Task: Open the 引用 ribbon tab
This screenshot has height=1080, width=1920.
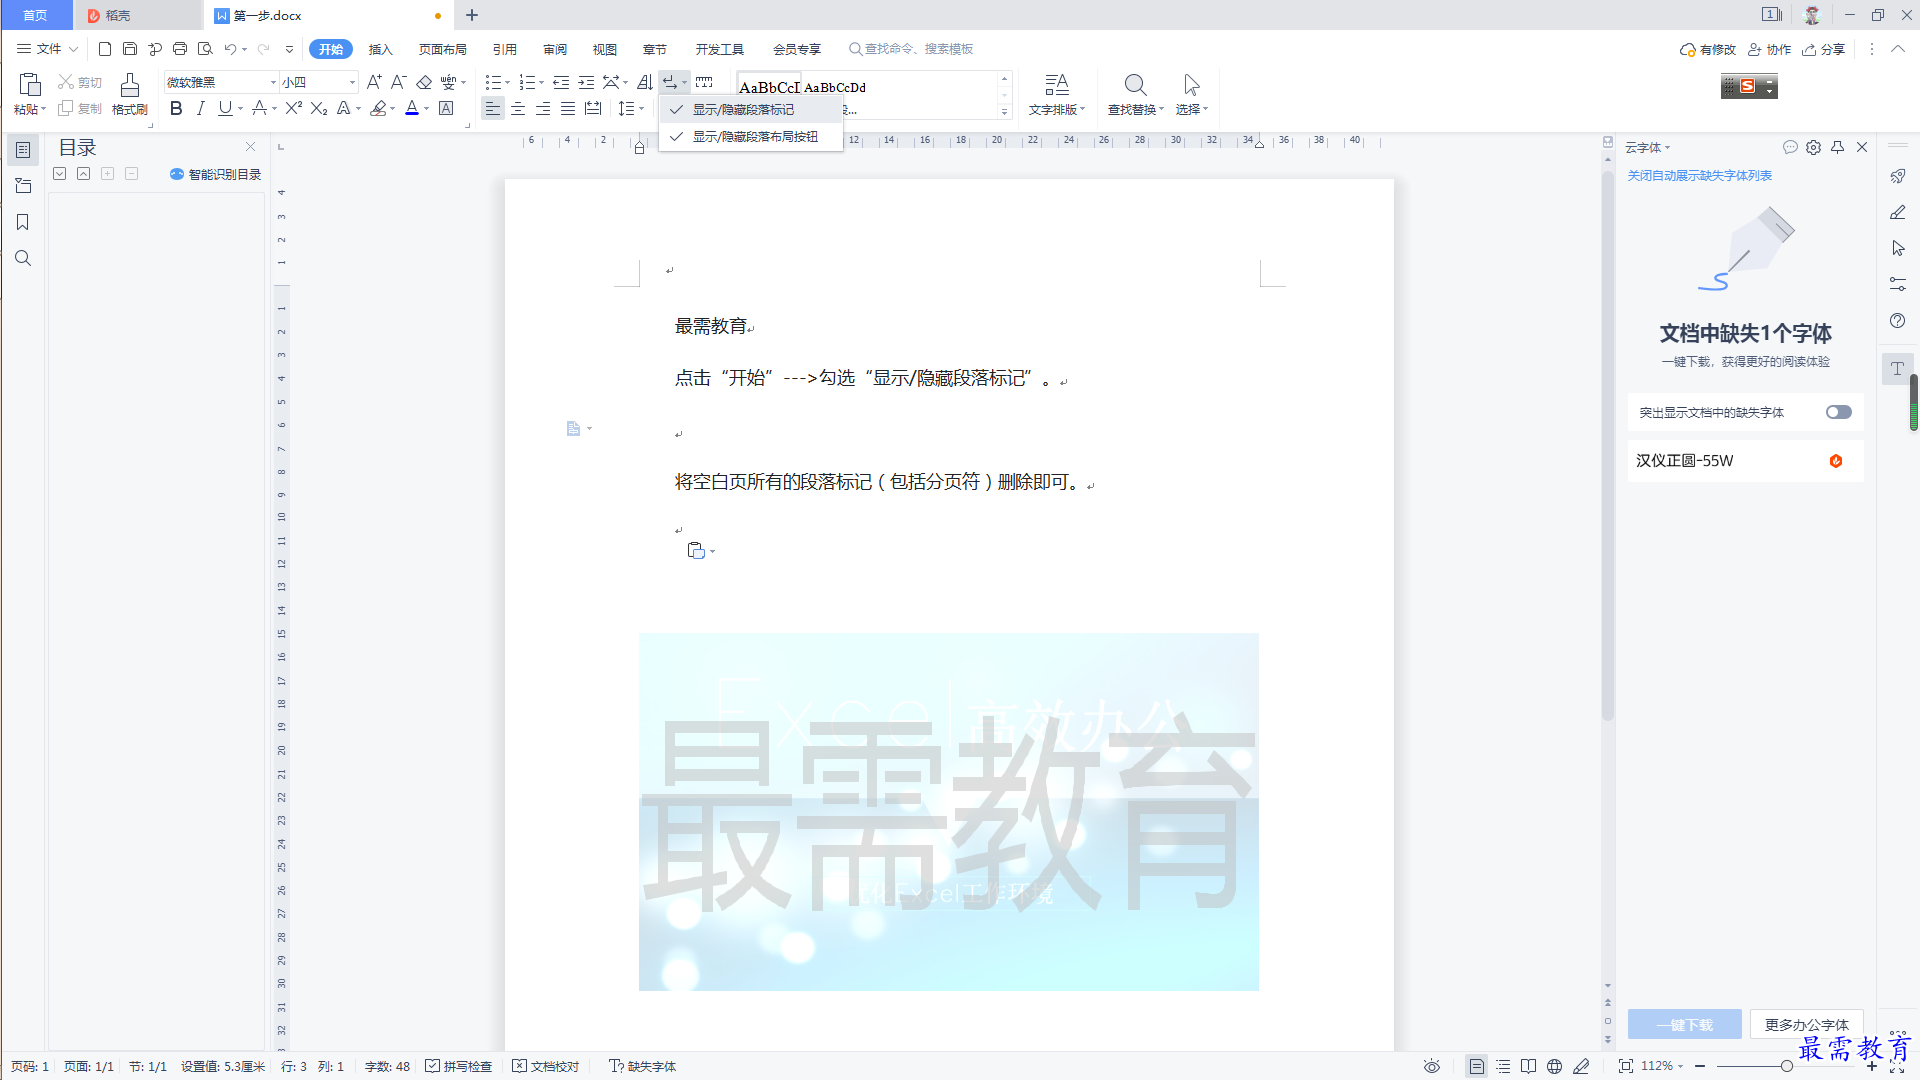Action: (x=505, y=49)
